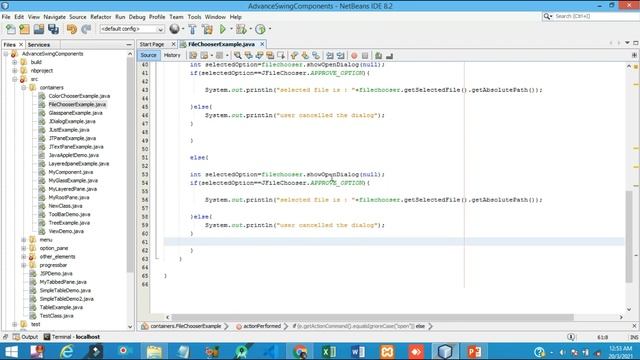Open the Refactor menu
Viewport: 640px width, 360px height.
pyautogui.click(x=100, y=17)
